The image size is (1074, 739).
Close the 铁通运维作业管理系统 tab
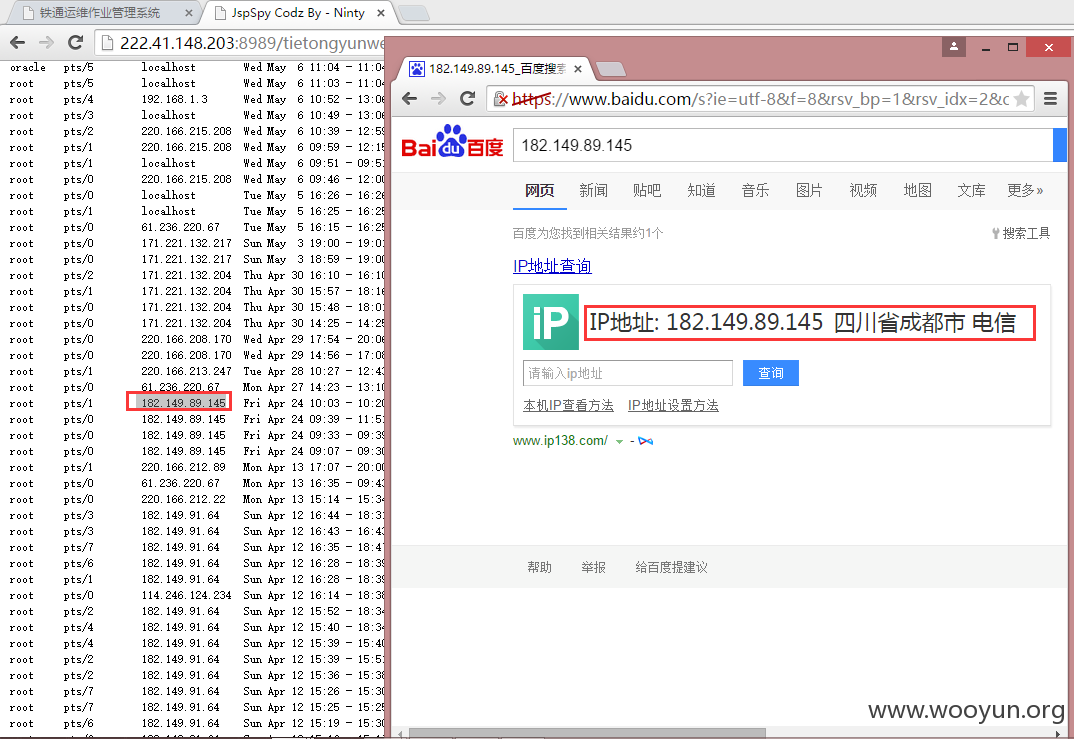click(x=188, y=13)
